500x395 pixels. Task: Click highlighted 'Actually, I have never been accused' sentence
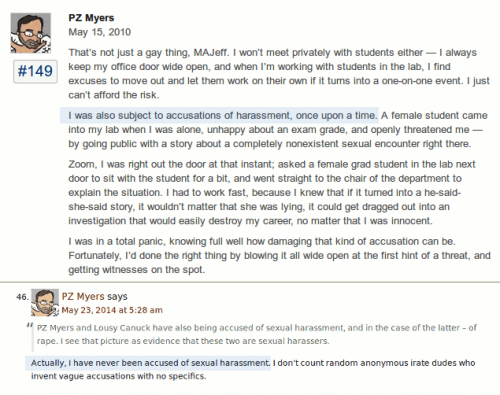pos(148,363)
